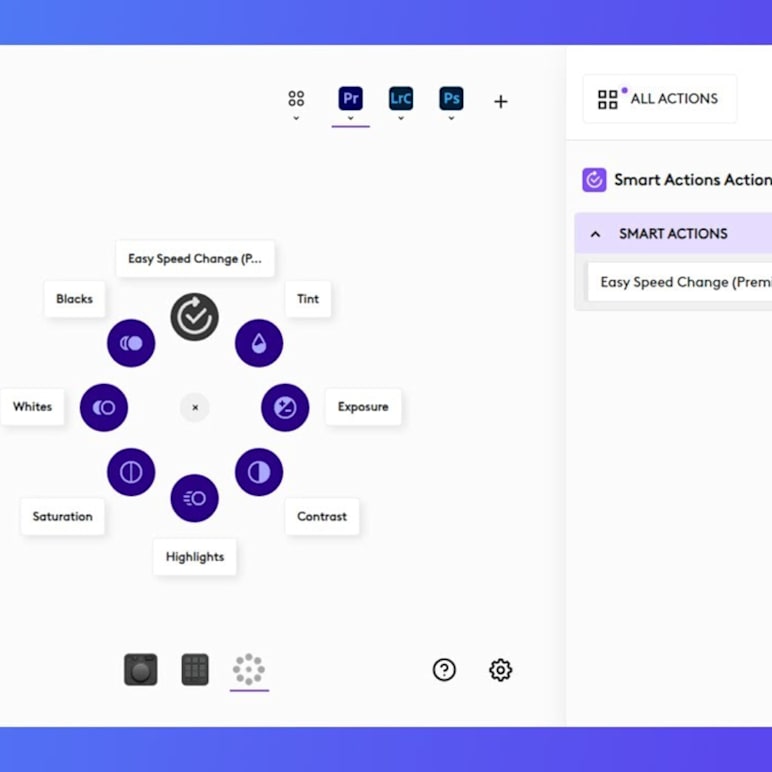This screenshot has height=772, width=772.
Task: Click the Blacks icon in ring
Action: click(x=131, y=343)
